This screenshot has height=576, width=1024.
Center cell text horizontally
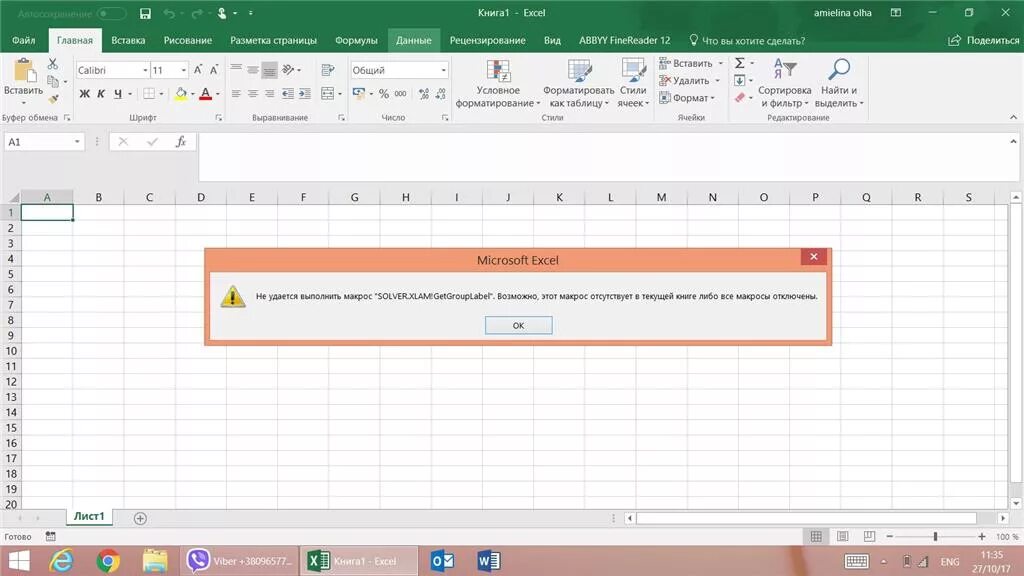point(253,94)
